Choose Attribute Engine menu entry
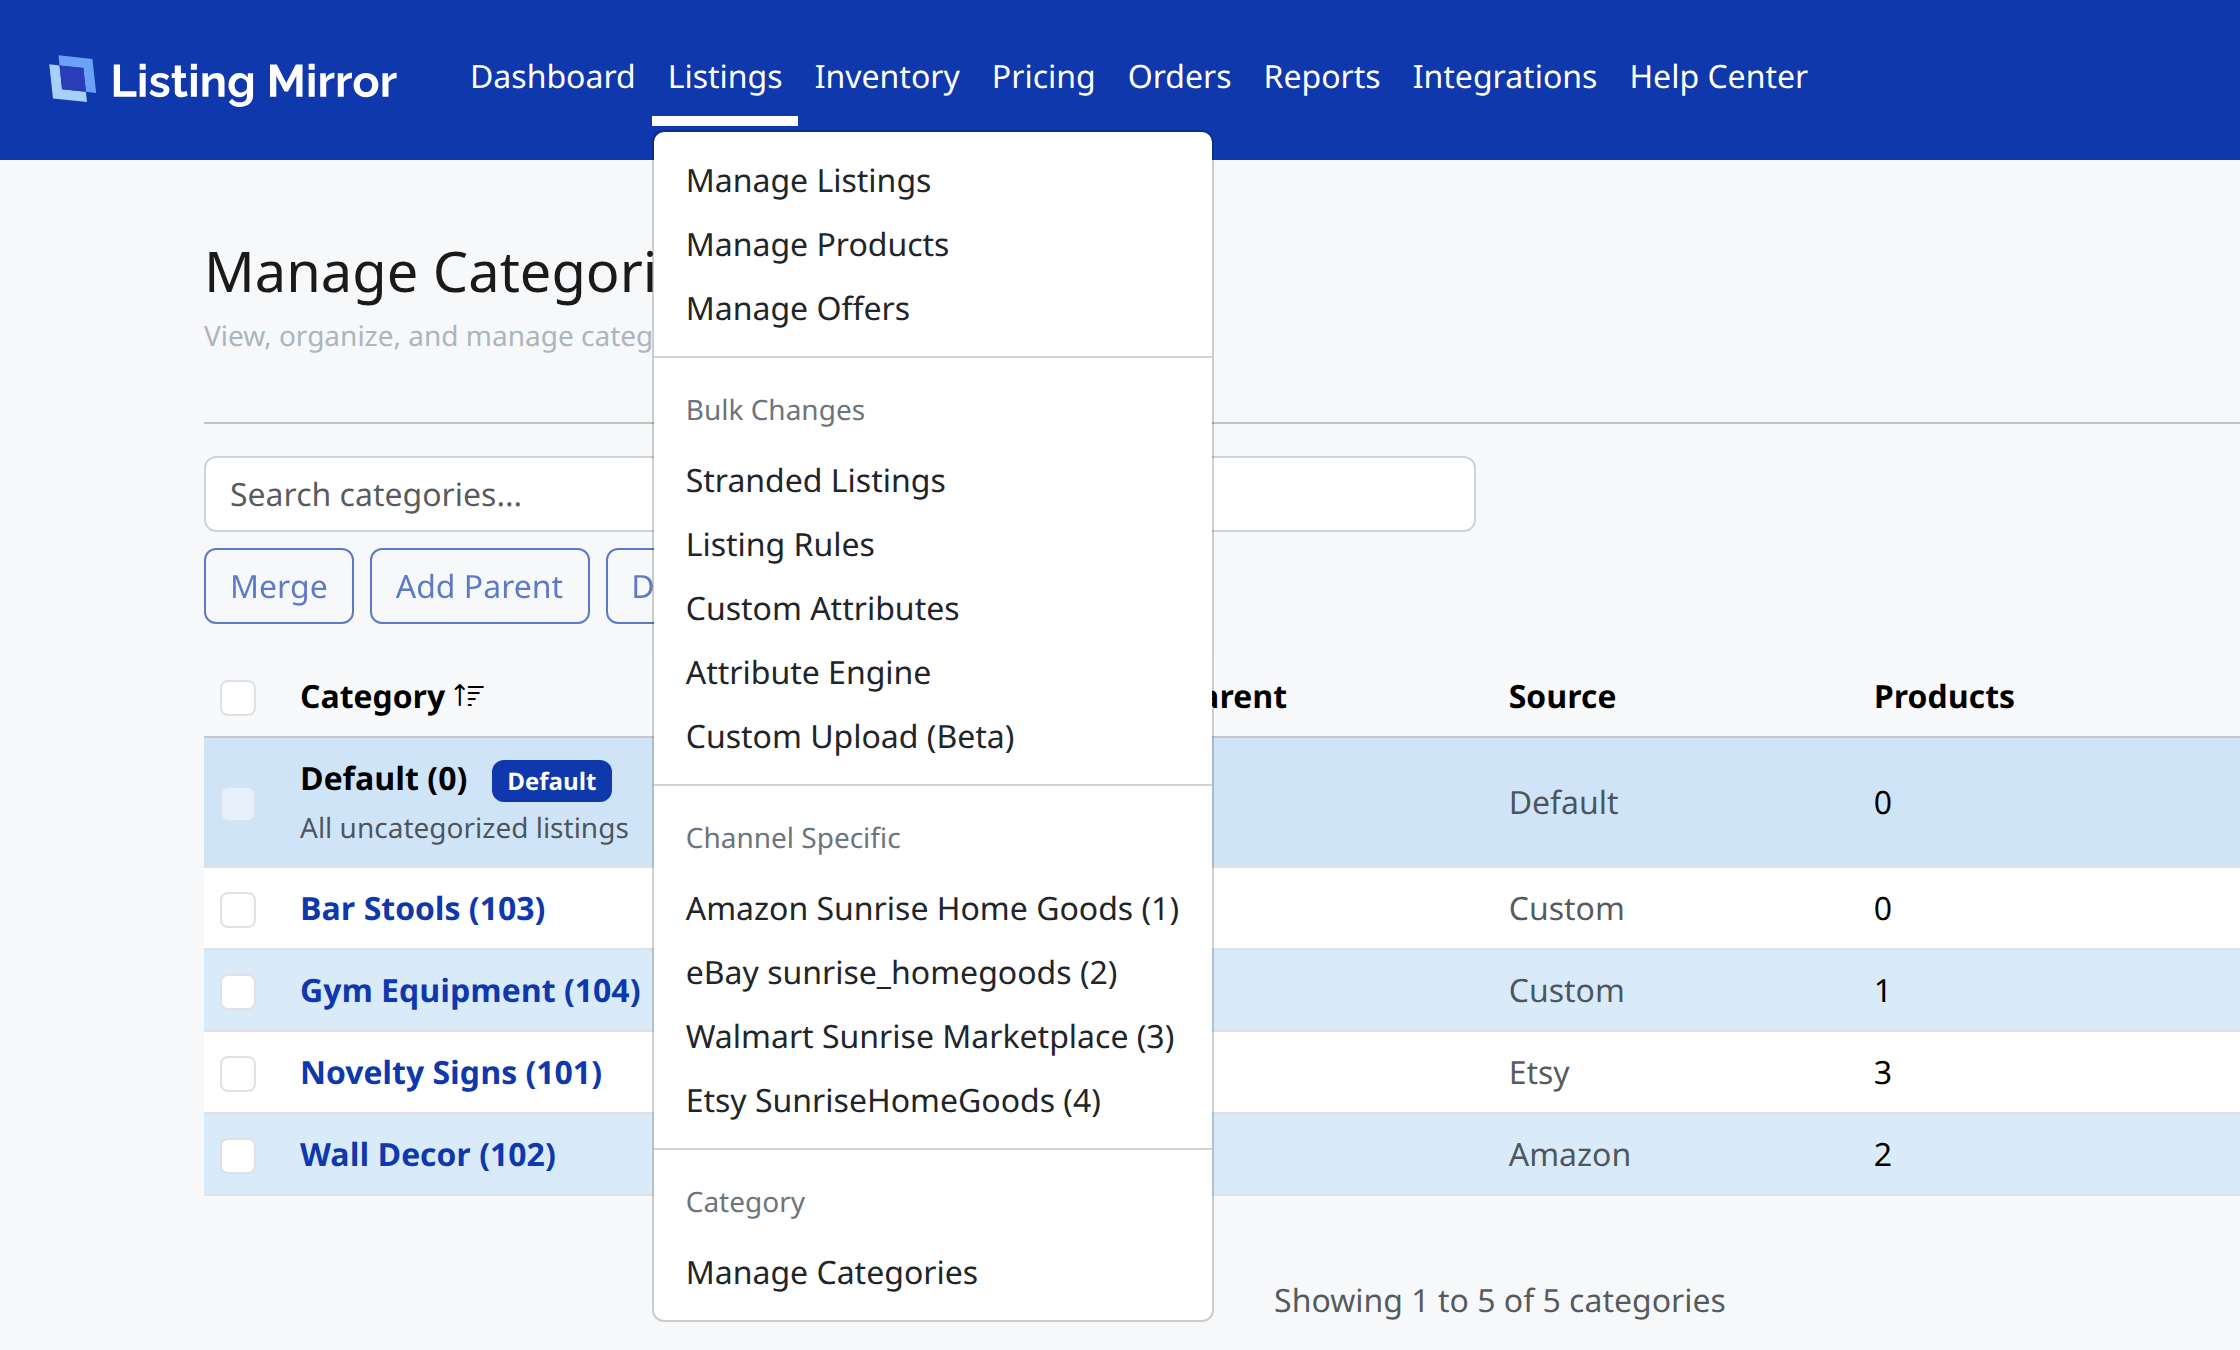The height and width of the screenshot is (1350, 2240). [932, 673]
